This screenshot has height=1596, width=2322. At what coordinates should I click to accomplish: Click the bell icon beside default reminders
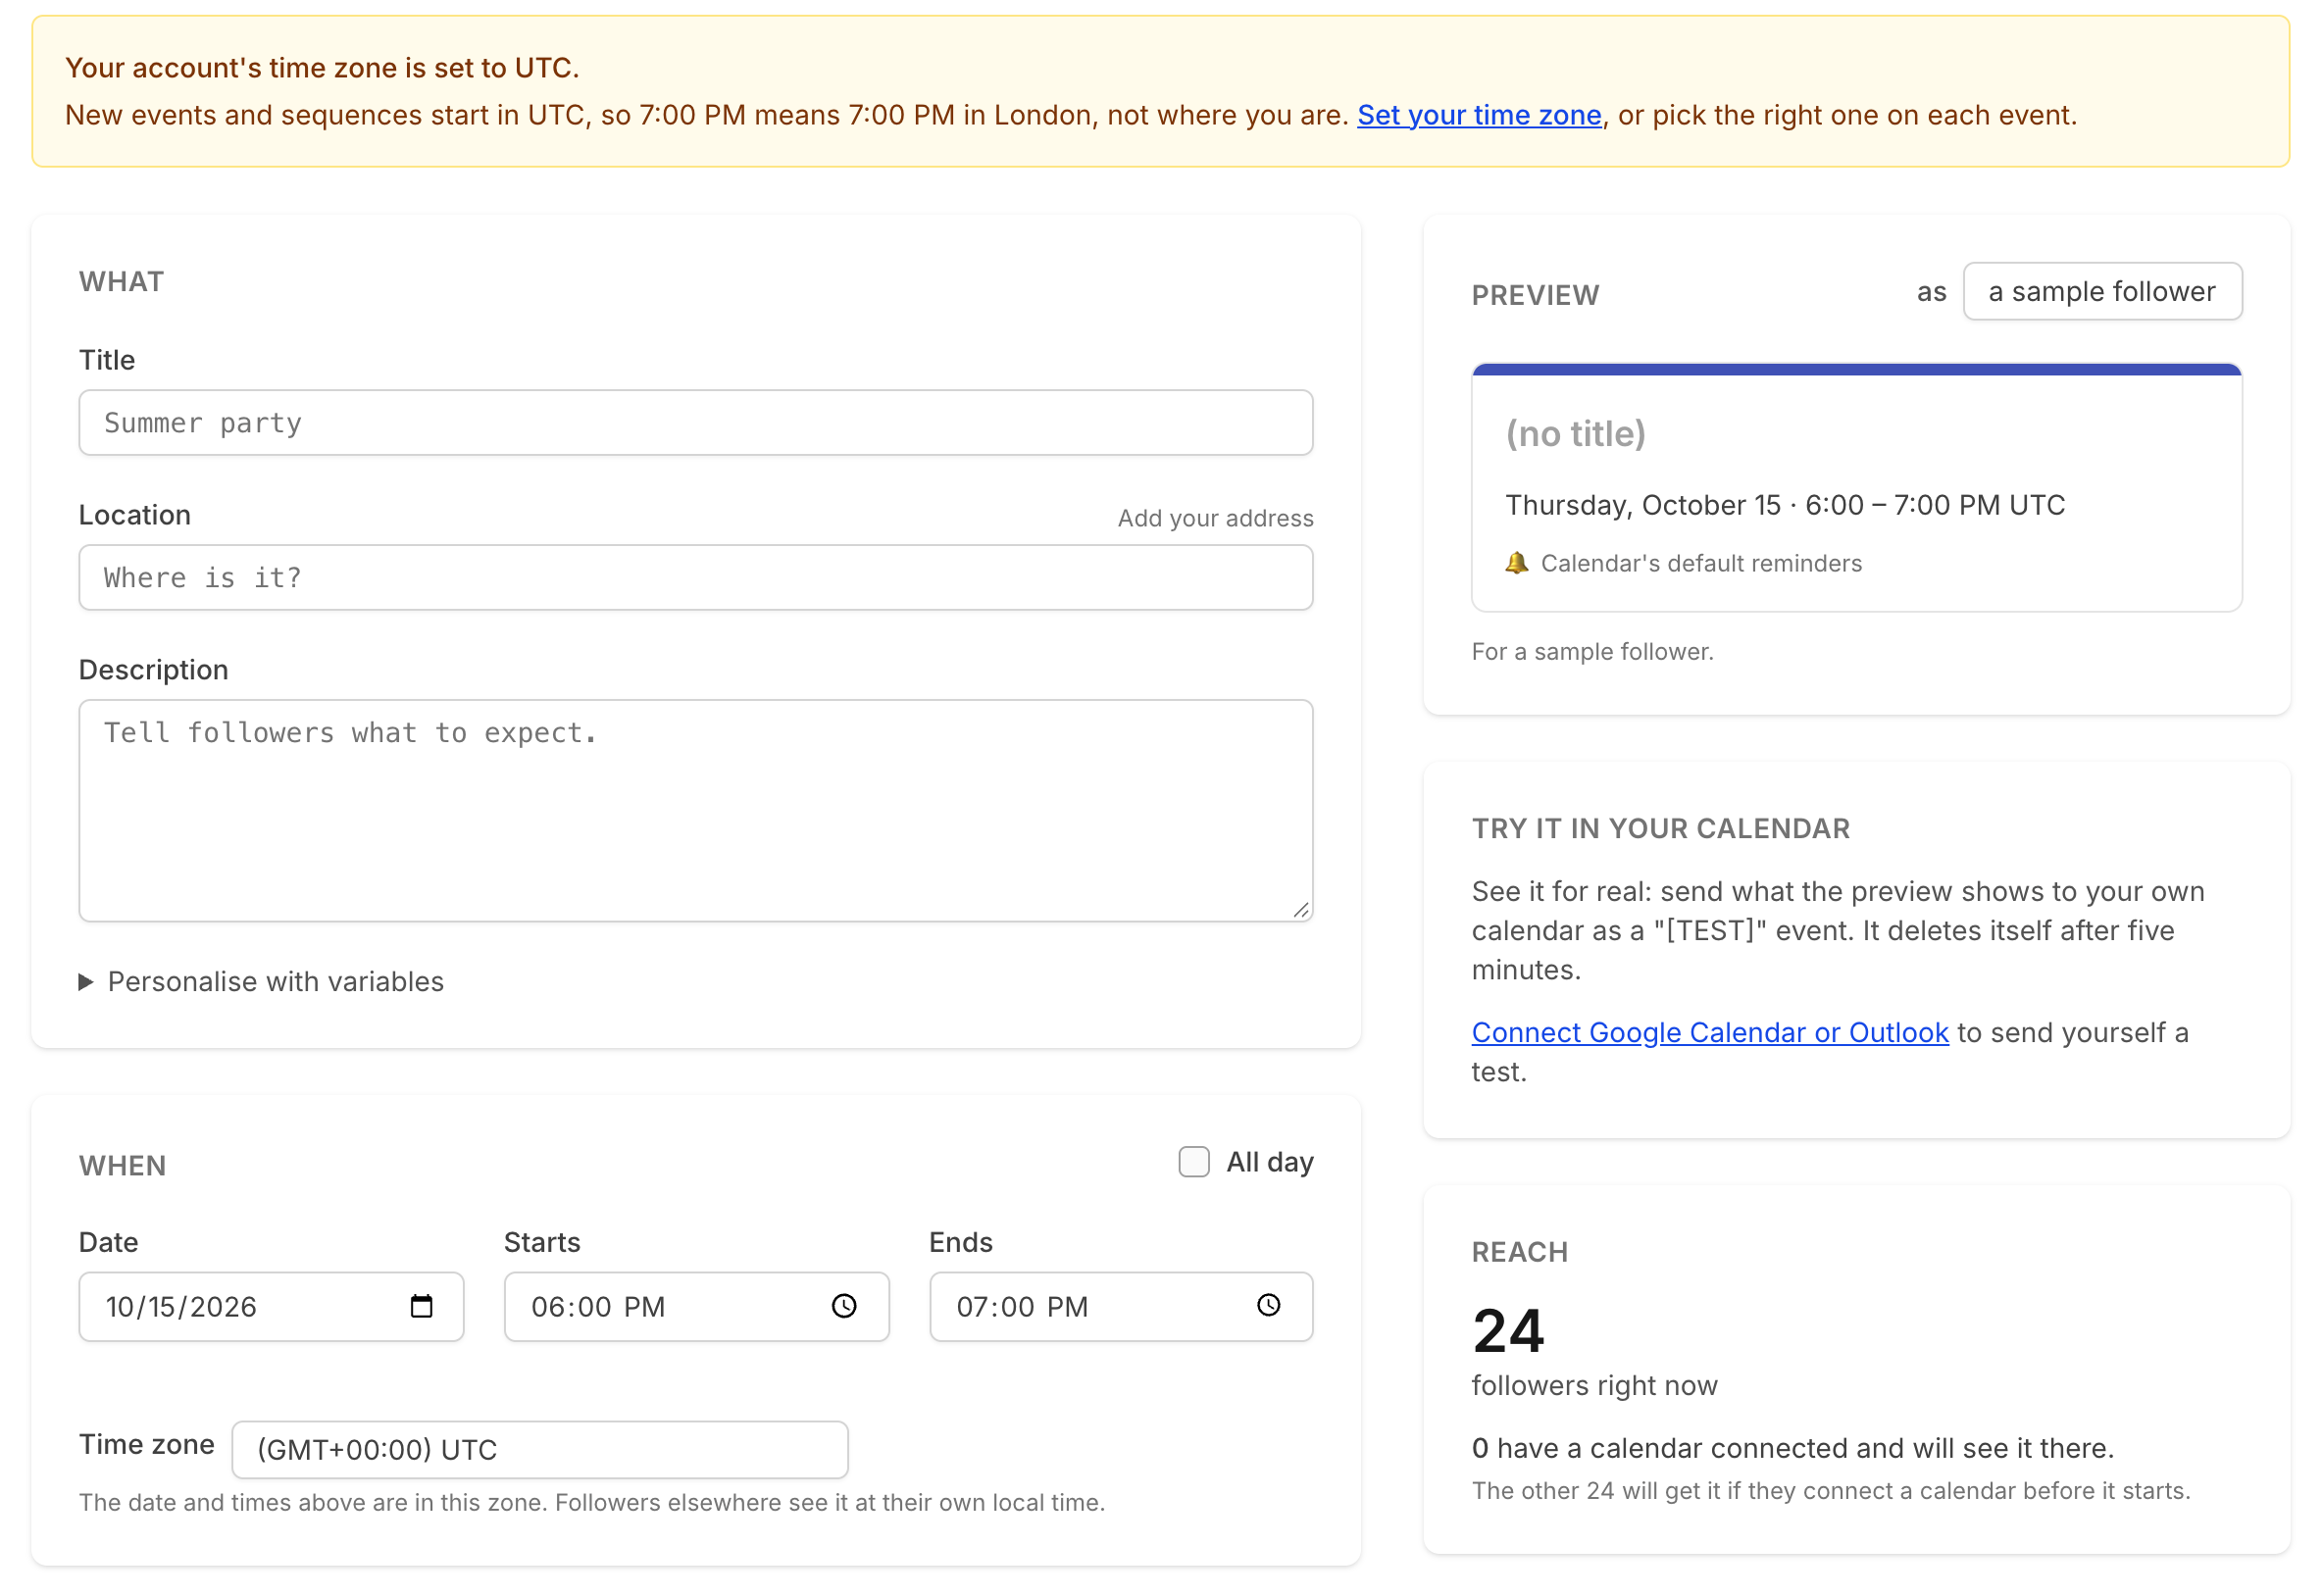pos(1516,563)
